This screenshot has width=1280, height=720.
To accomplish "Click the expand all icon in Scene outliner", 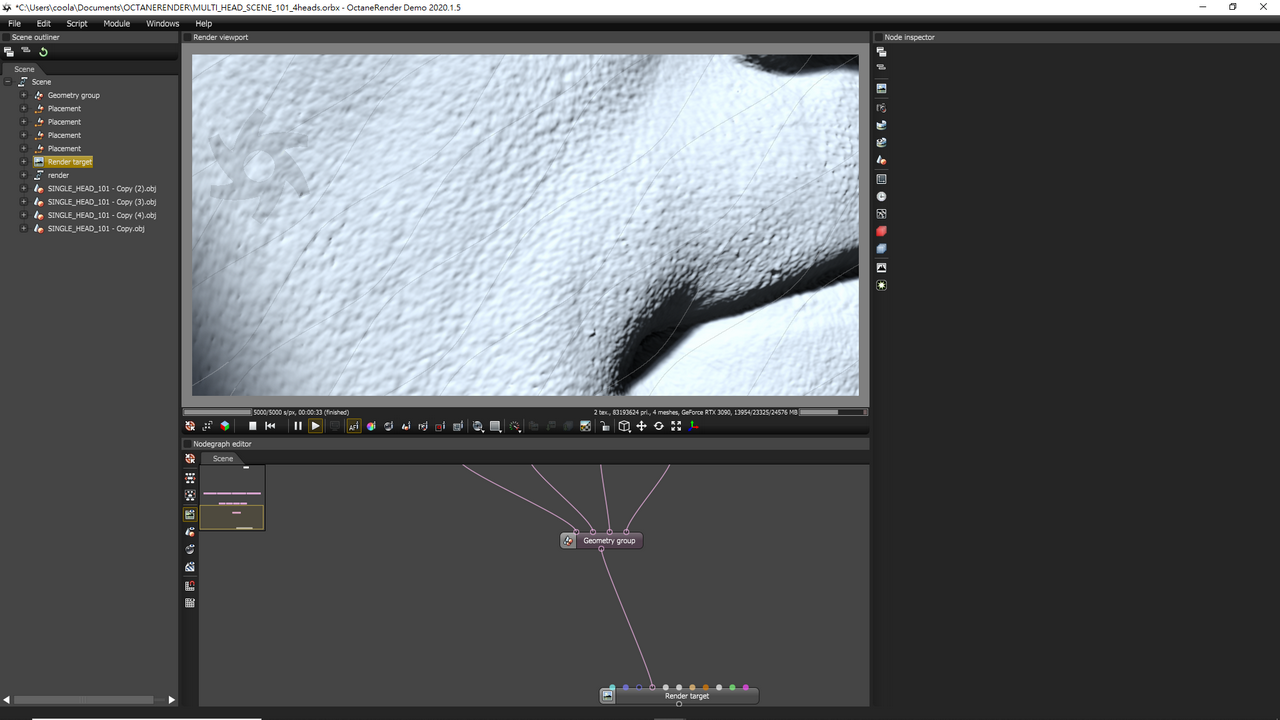I will click(9, 52).
